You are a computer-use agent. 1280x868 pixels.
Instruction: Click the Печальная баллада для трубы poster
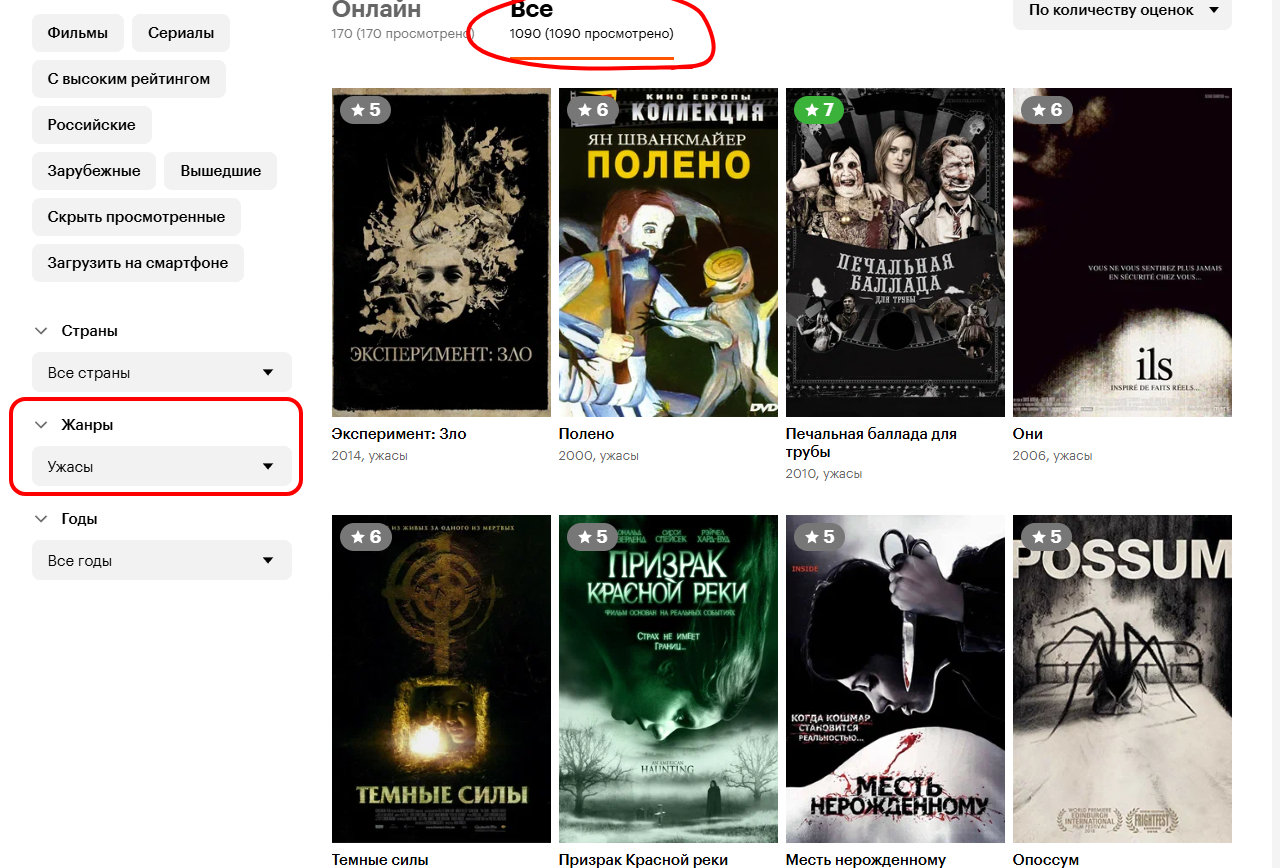coord(895,252)
